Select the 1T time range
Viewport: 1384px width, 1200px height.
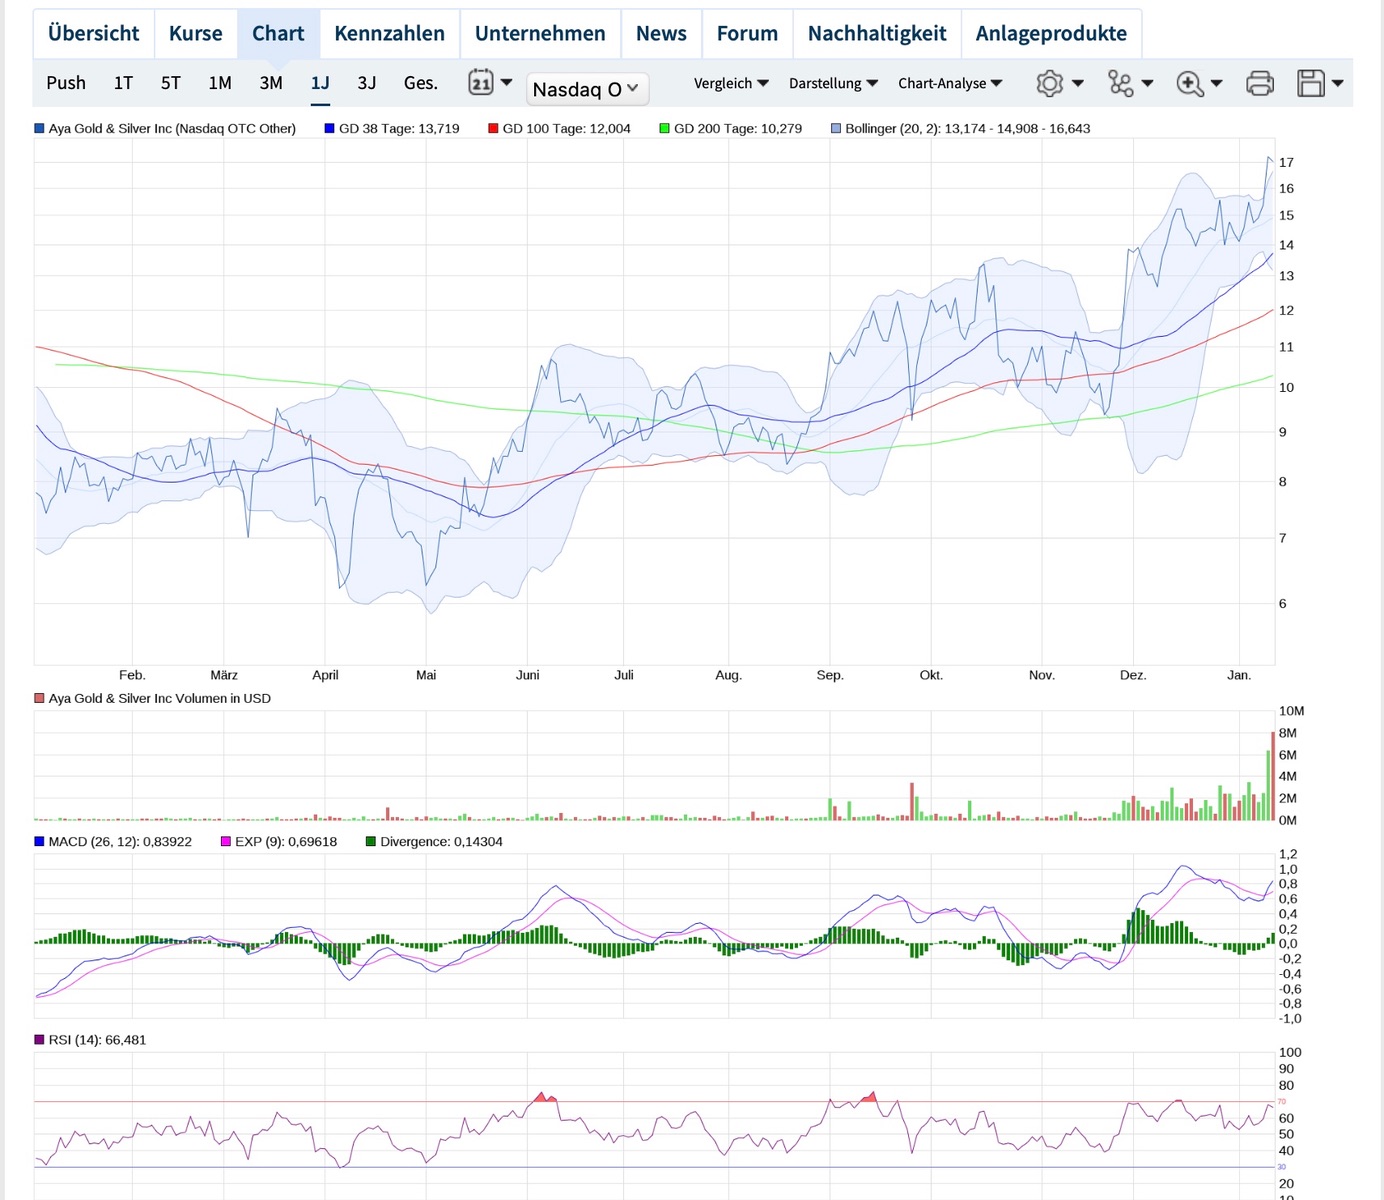[123, 83]
